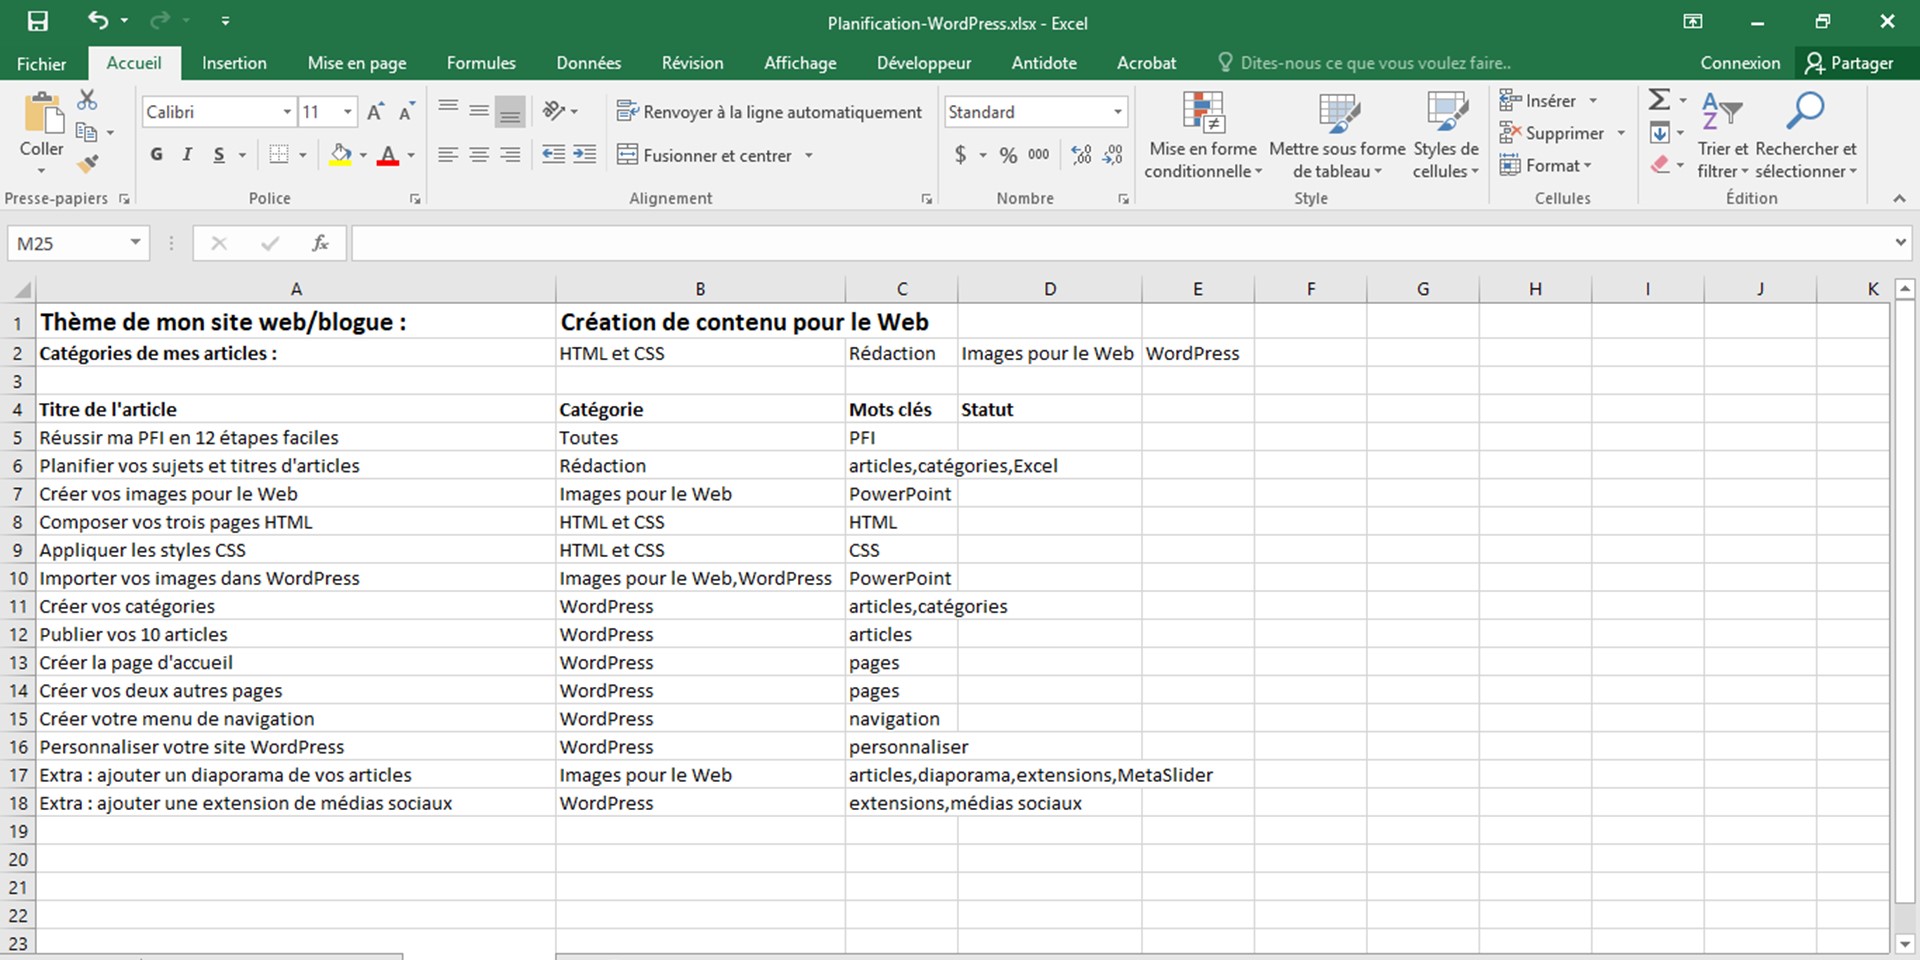1920x960 pixels.
Task: Increase the indent
Action: point(585,155)
